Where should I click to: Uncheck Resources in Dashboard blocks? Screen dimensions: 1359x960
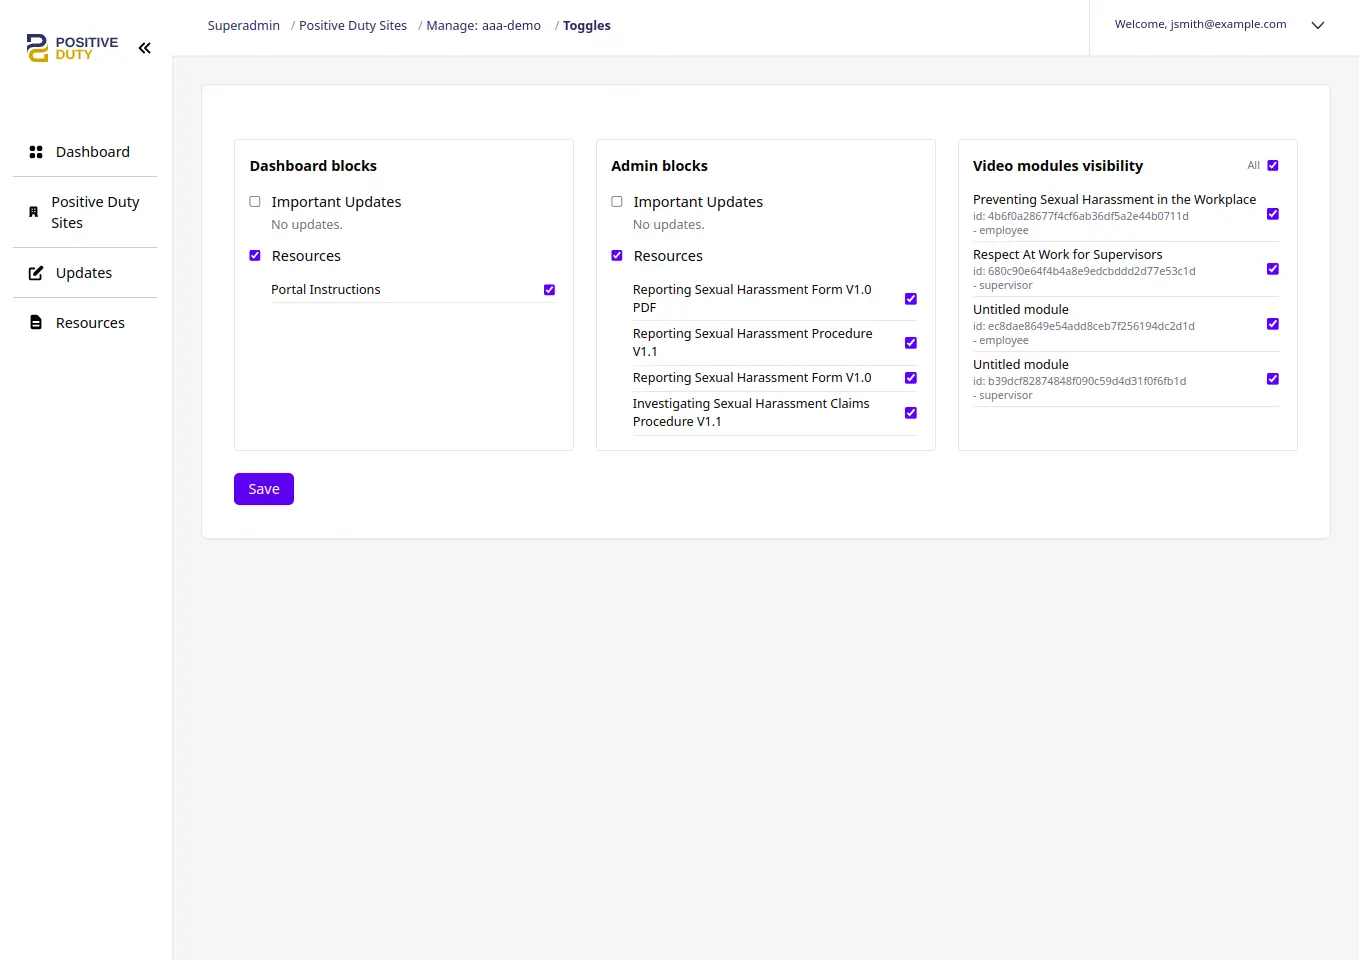[x=255, y=256]
